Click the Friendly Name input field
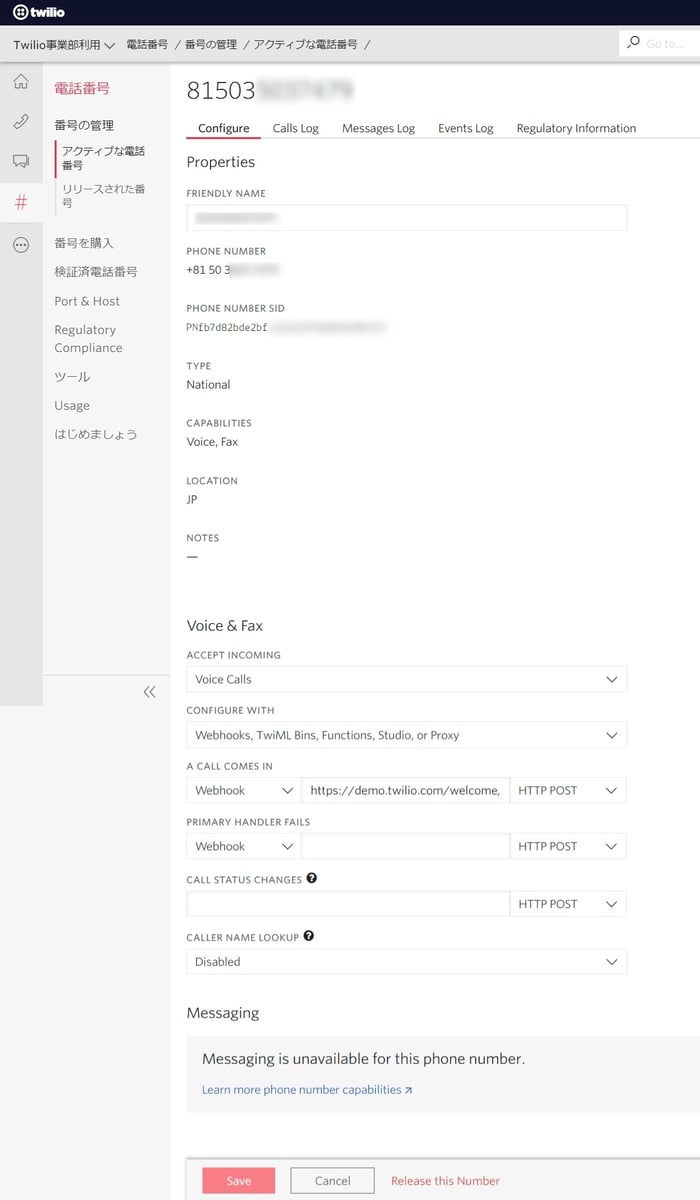This screenshot has height=1200, width=700. pos(406,217)
